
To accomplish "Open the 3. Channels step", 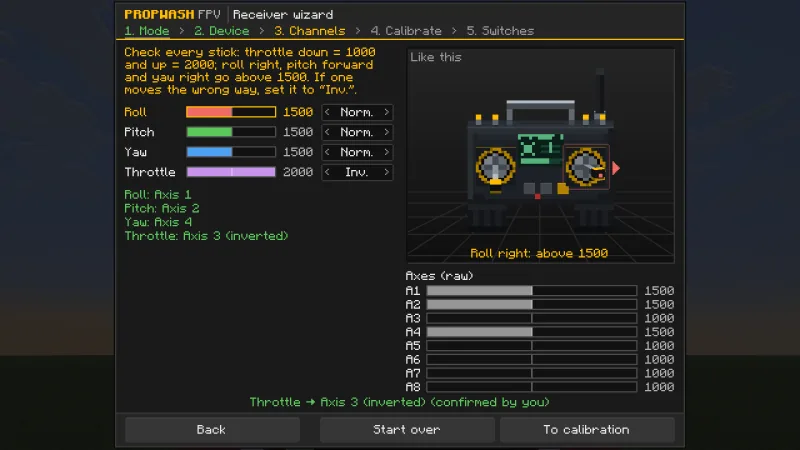I will 310,31.
